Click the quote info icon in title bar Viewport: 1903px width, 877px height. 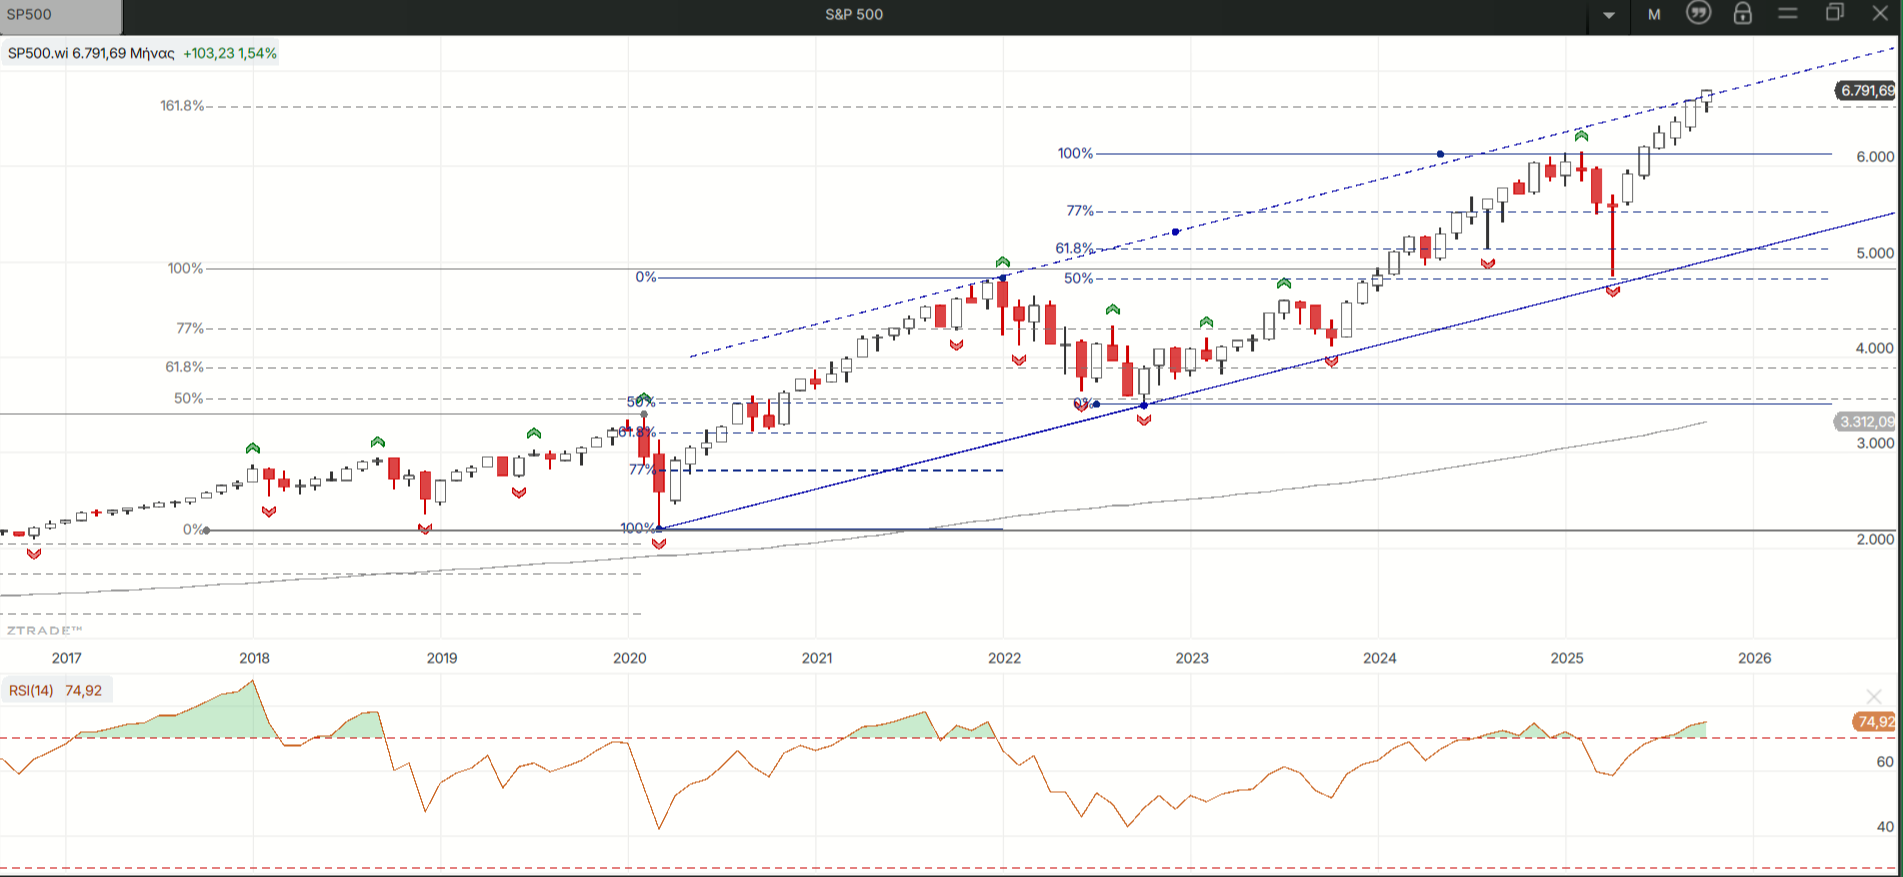tap(1698, 14)
